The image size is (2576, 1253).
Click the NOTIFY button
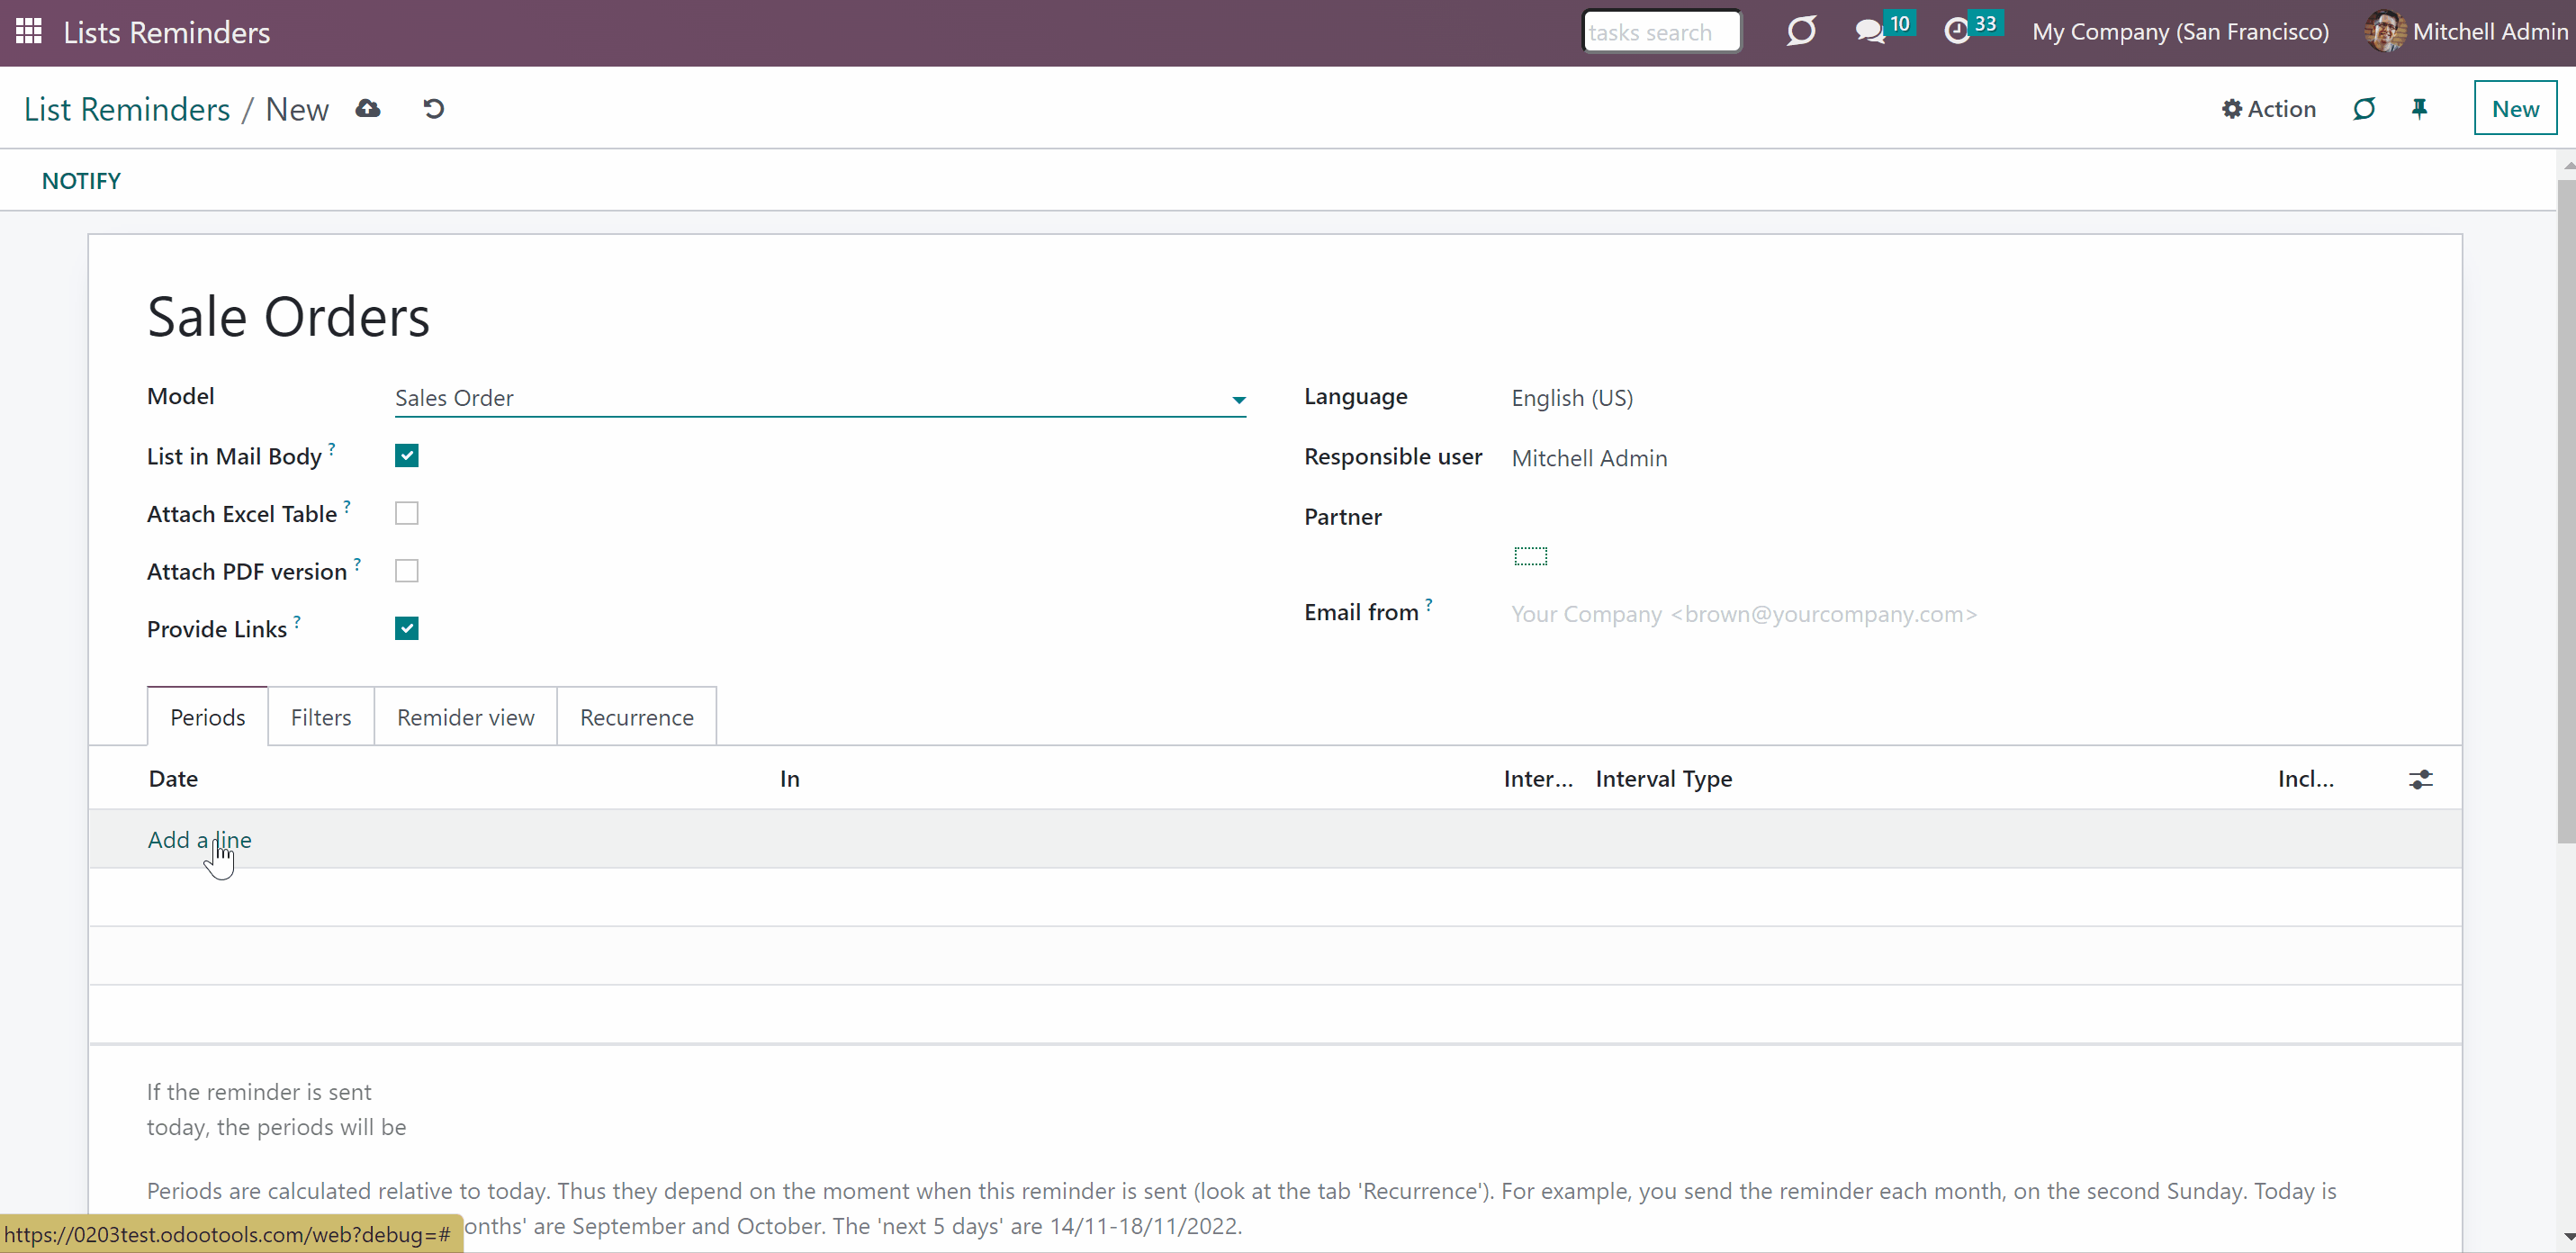[81, 181]
